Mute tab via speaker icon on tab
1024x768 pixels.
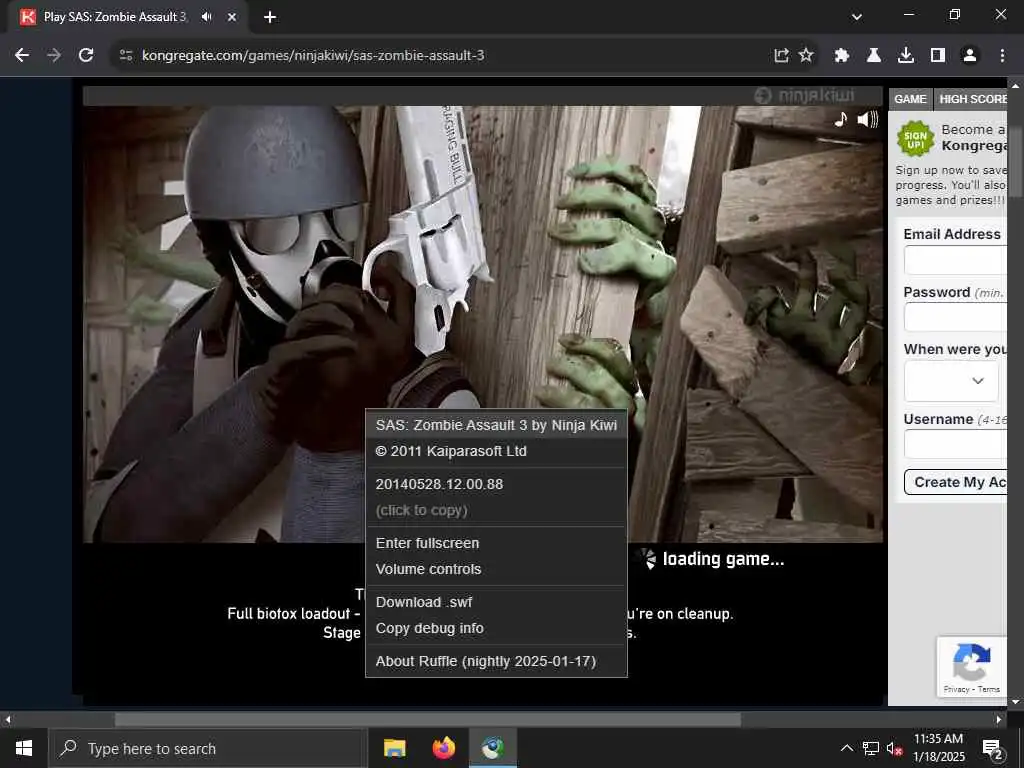[206, 17]
